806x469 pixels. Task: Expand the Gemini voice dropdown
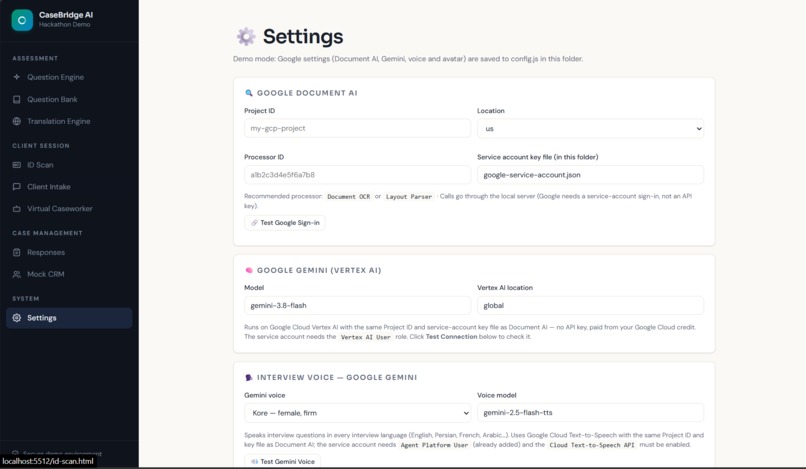357,413
